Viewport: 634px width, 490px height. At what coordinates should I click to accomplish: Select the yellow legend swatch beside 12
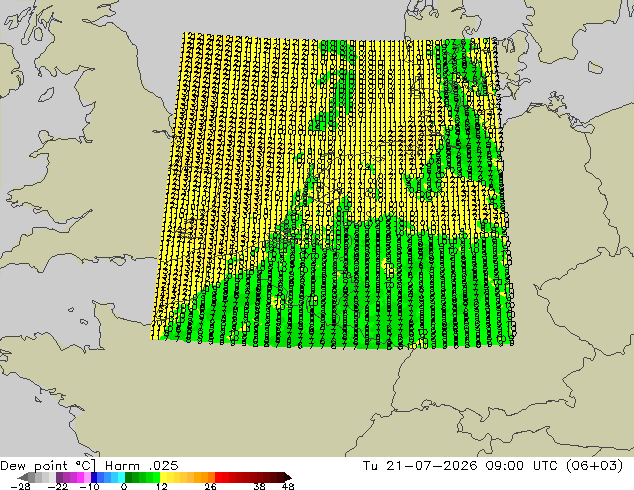point(164,477)
